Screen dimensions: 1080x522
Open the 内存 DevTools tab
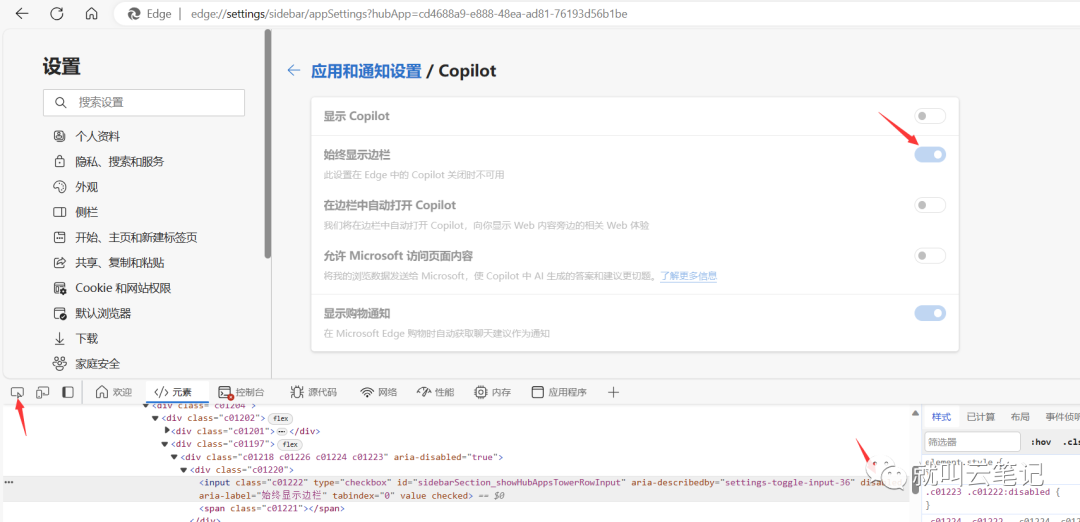point(492,393)
